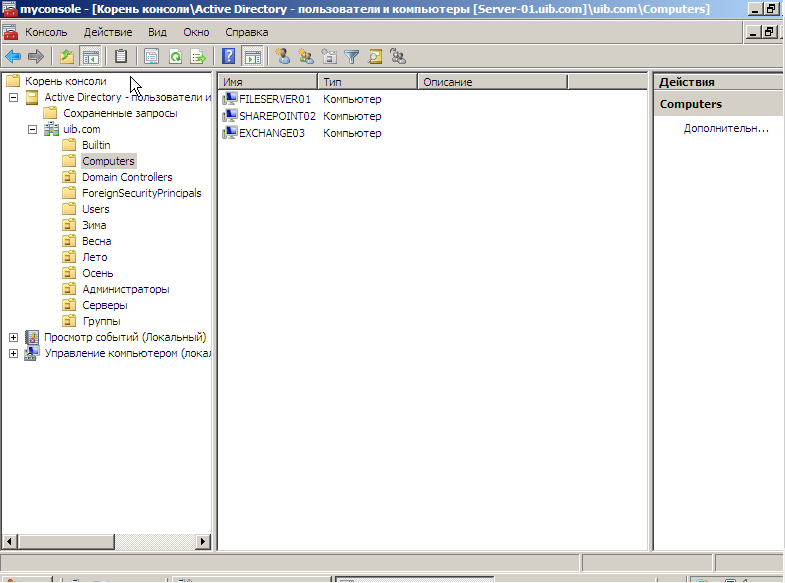The height and width of the screenshot is (583, 785).
Task: Select the Сохраненные запросы folder
Action: coord(120,113)
